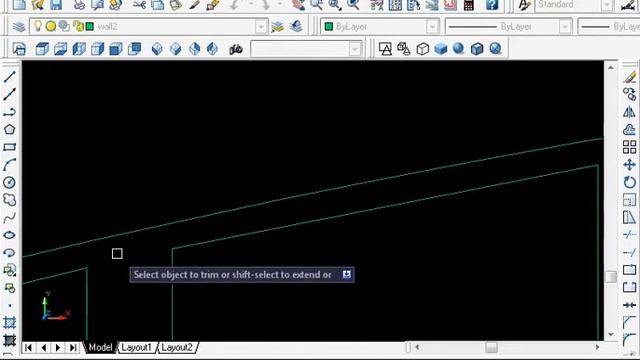
Task: Open the Help icon
Action: (x=492, y=5)
